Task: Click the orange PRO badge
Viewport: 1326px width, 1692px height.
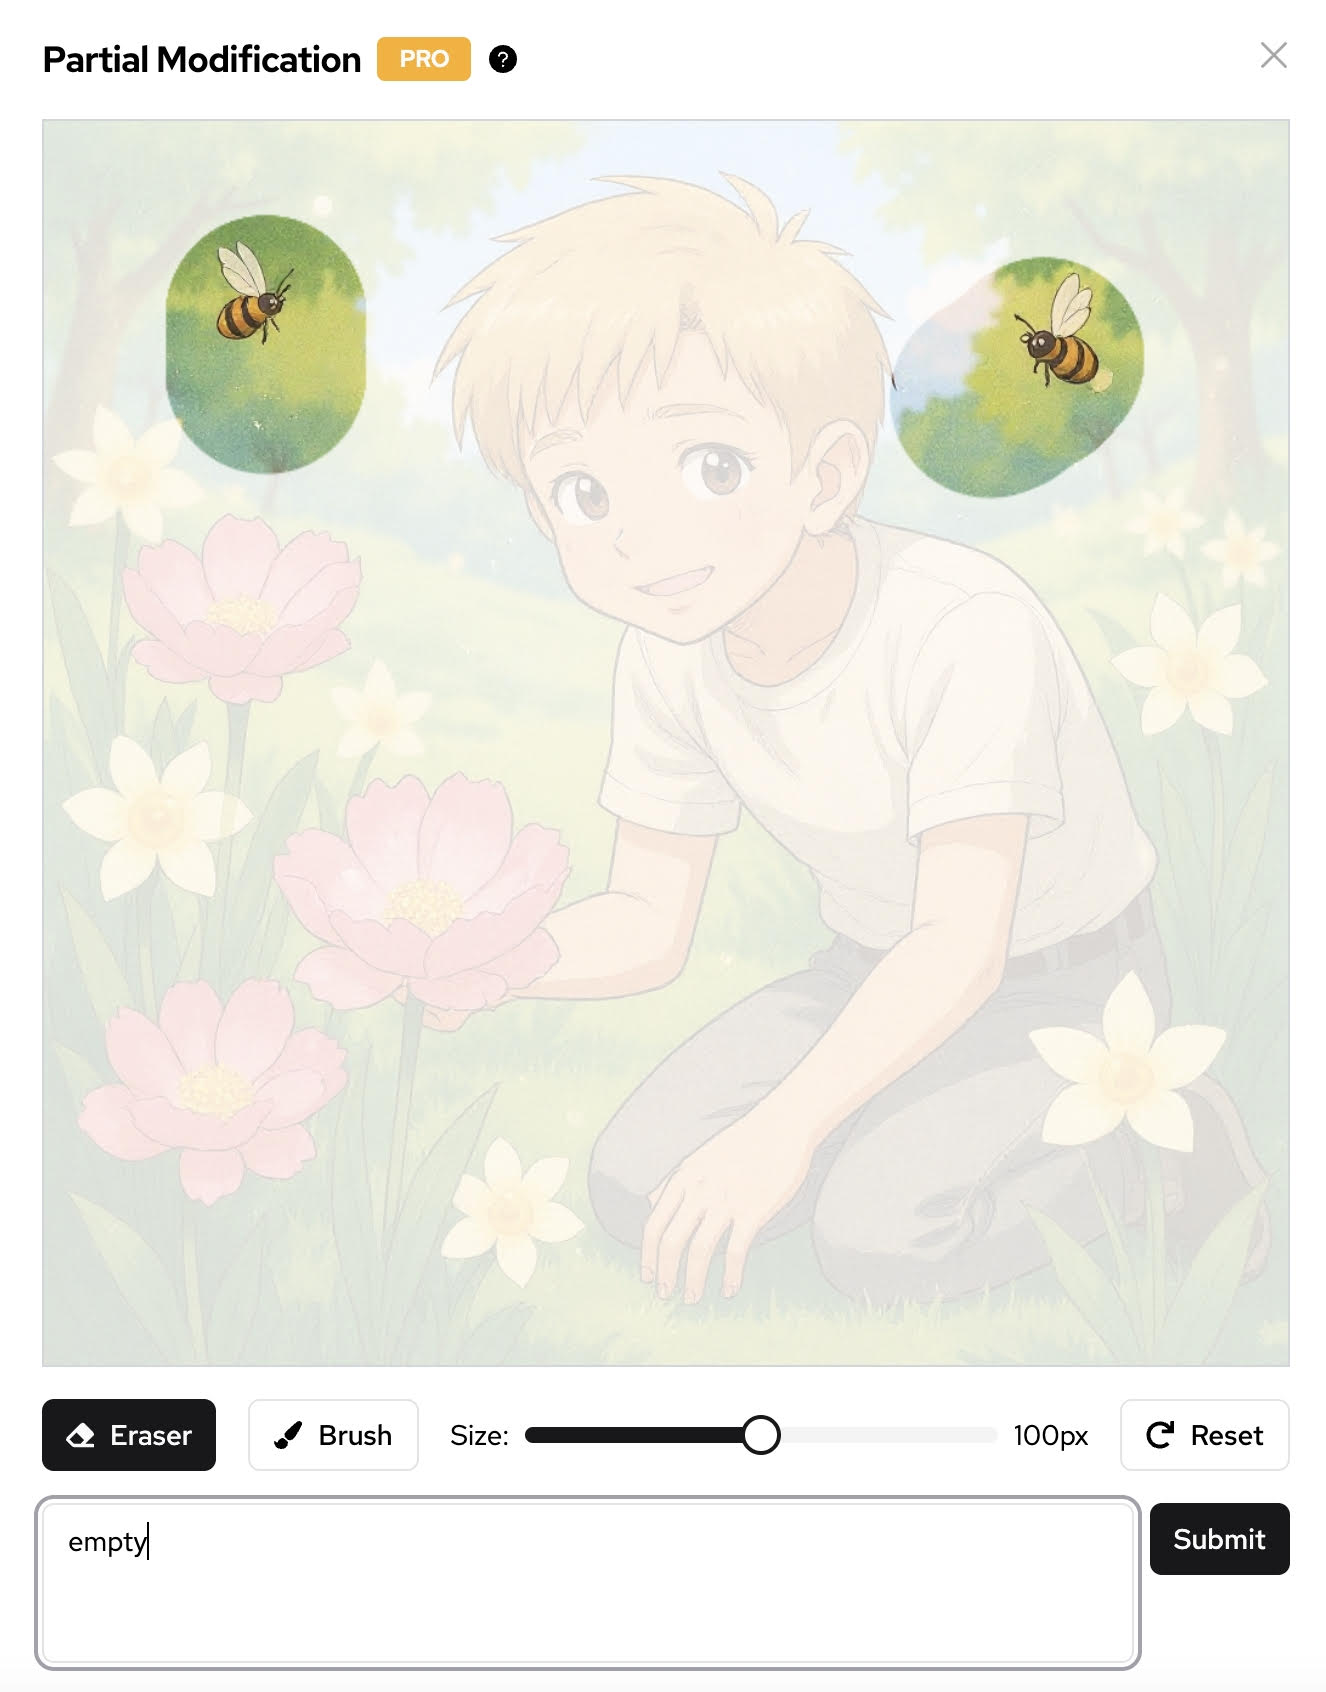Action: point(424,59)
